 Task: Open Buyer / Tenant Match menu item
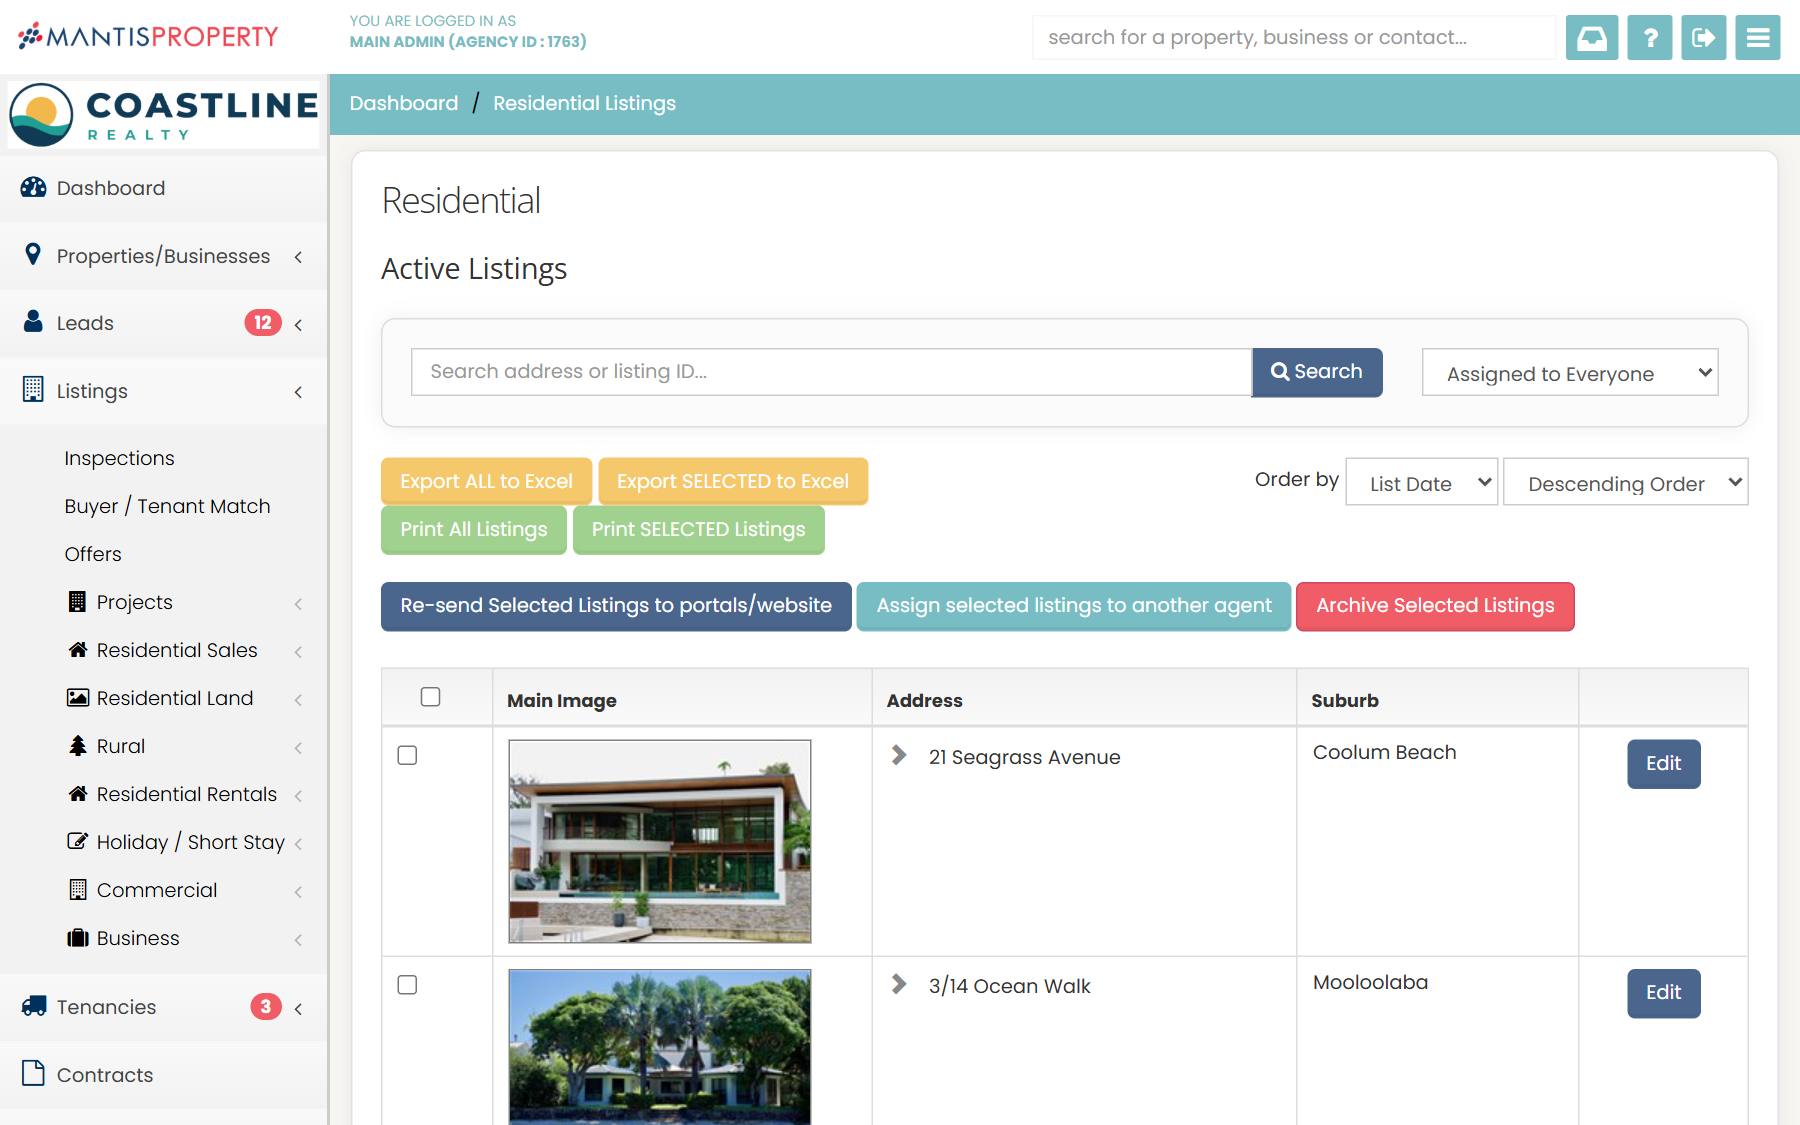167,506
